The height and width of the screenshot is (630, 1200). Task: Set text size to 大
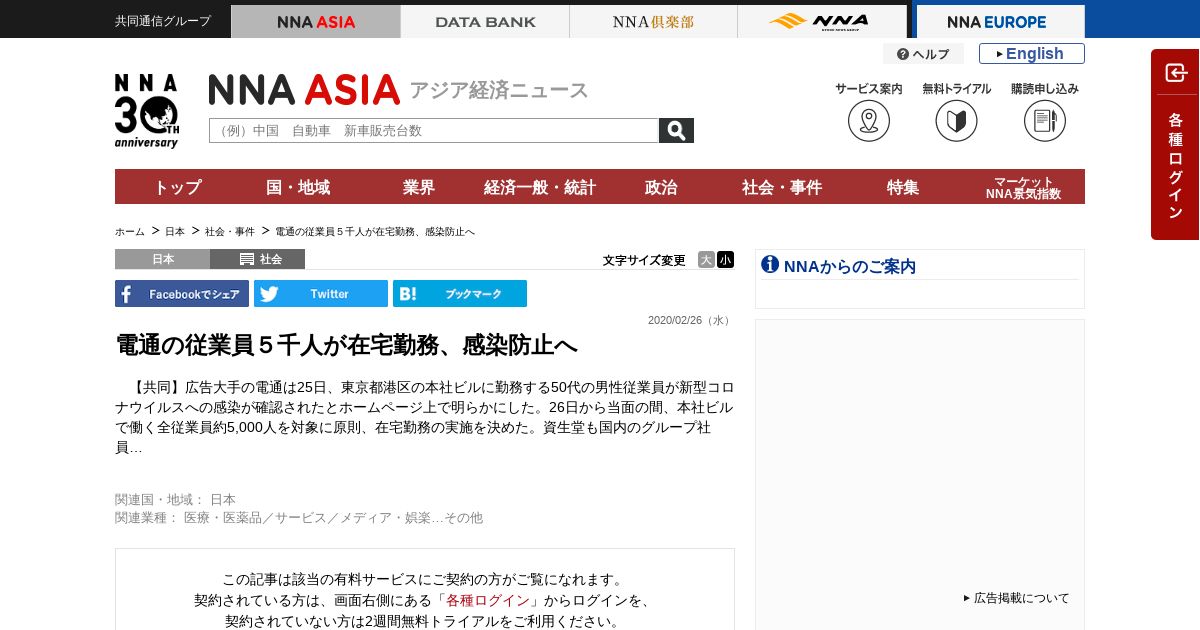(x=706, y=260)
